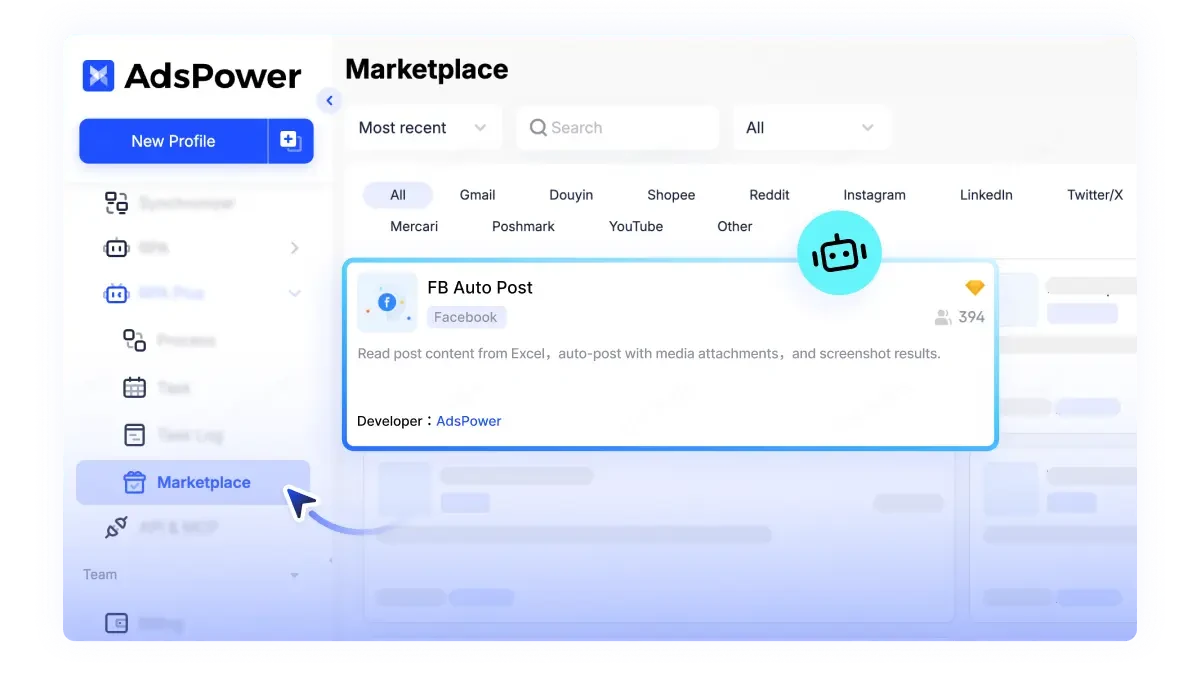Click the Marketplace page heading

coord(427,69)
